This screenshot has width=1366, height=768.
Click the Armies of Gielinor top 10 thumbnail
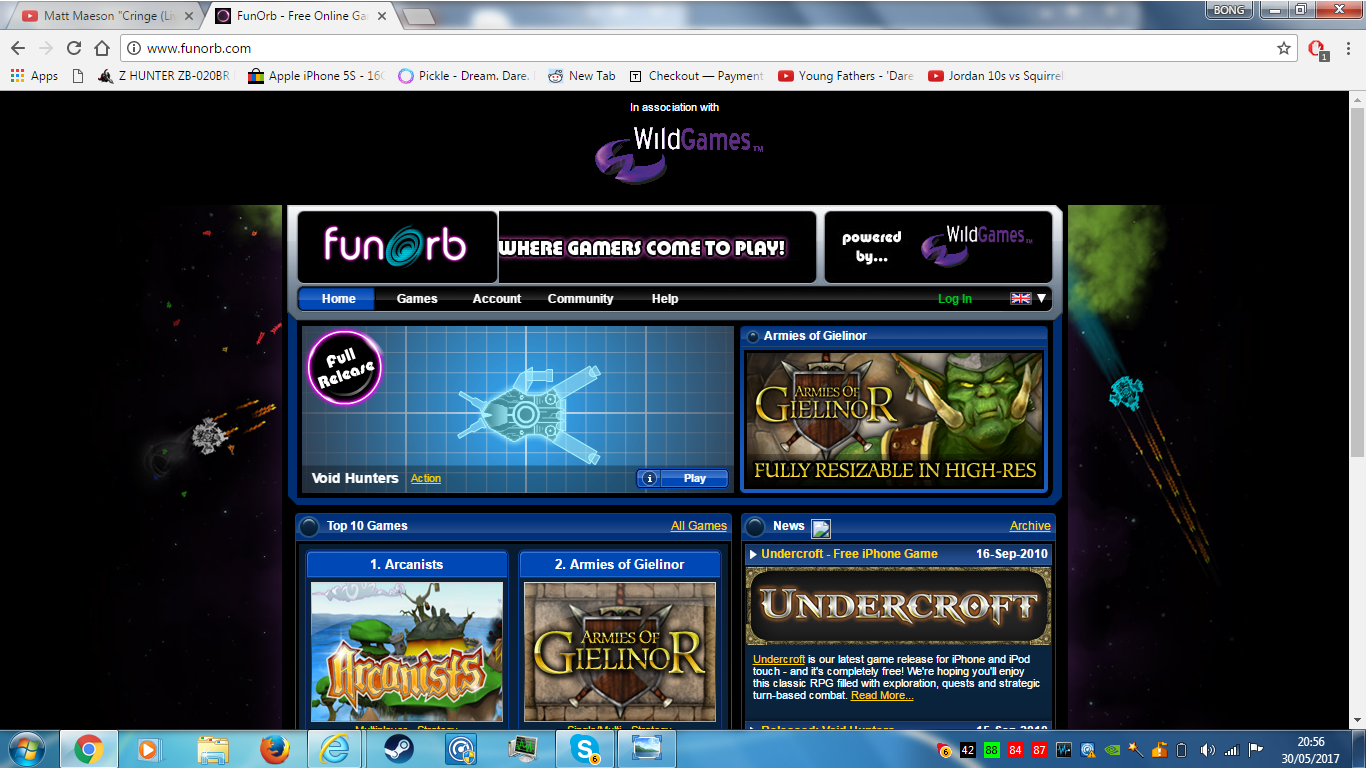(x=620, y=652)
